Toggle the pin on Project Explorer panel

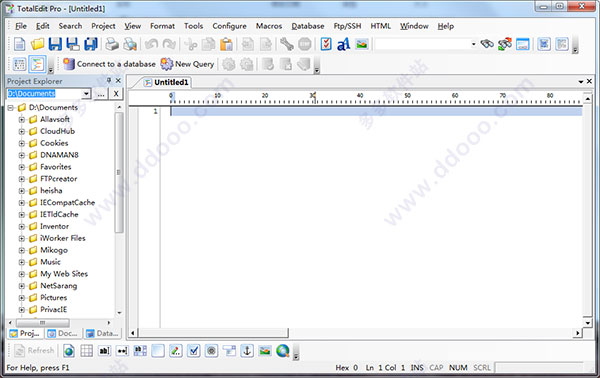pyautogui.click(x=109, y=81)
